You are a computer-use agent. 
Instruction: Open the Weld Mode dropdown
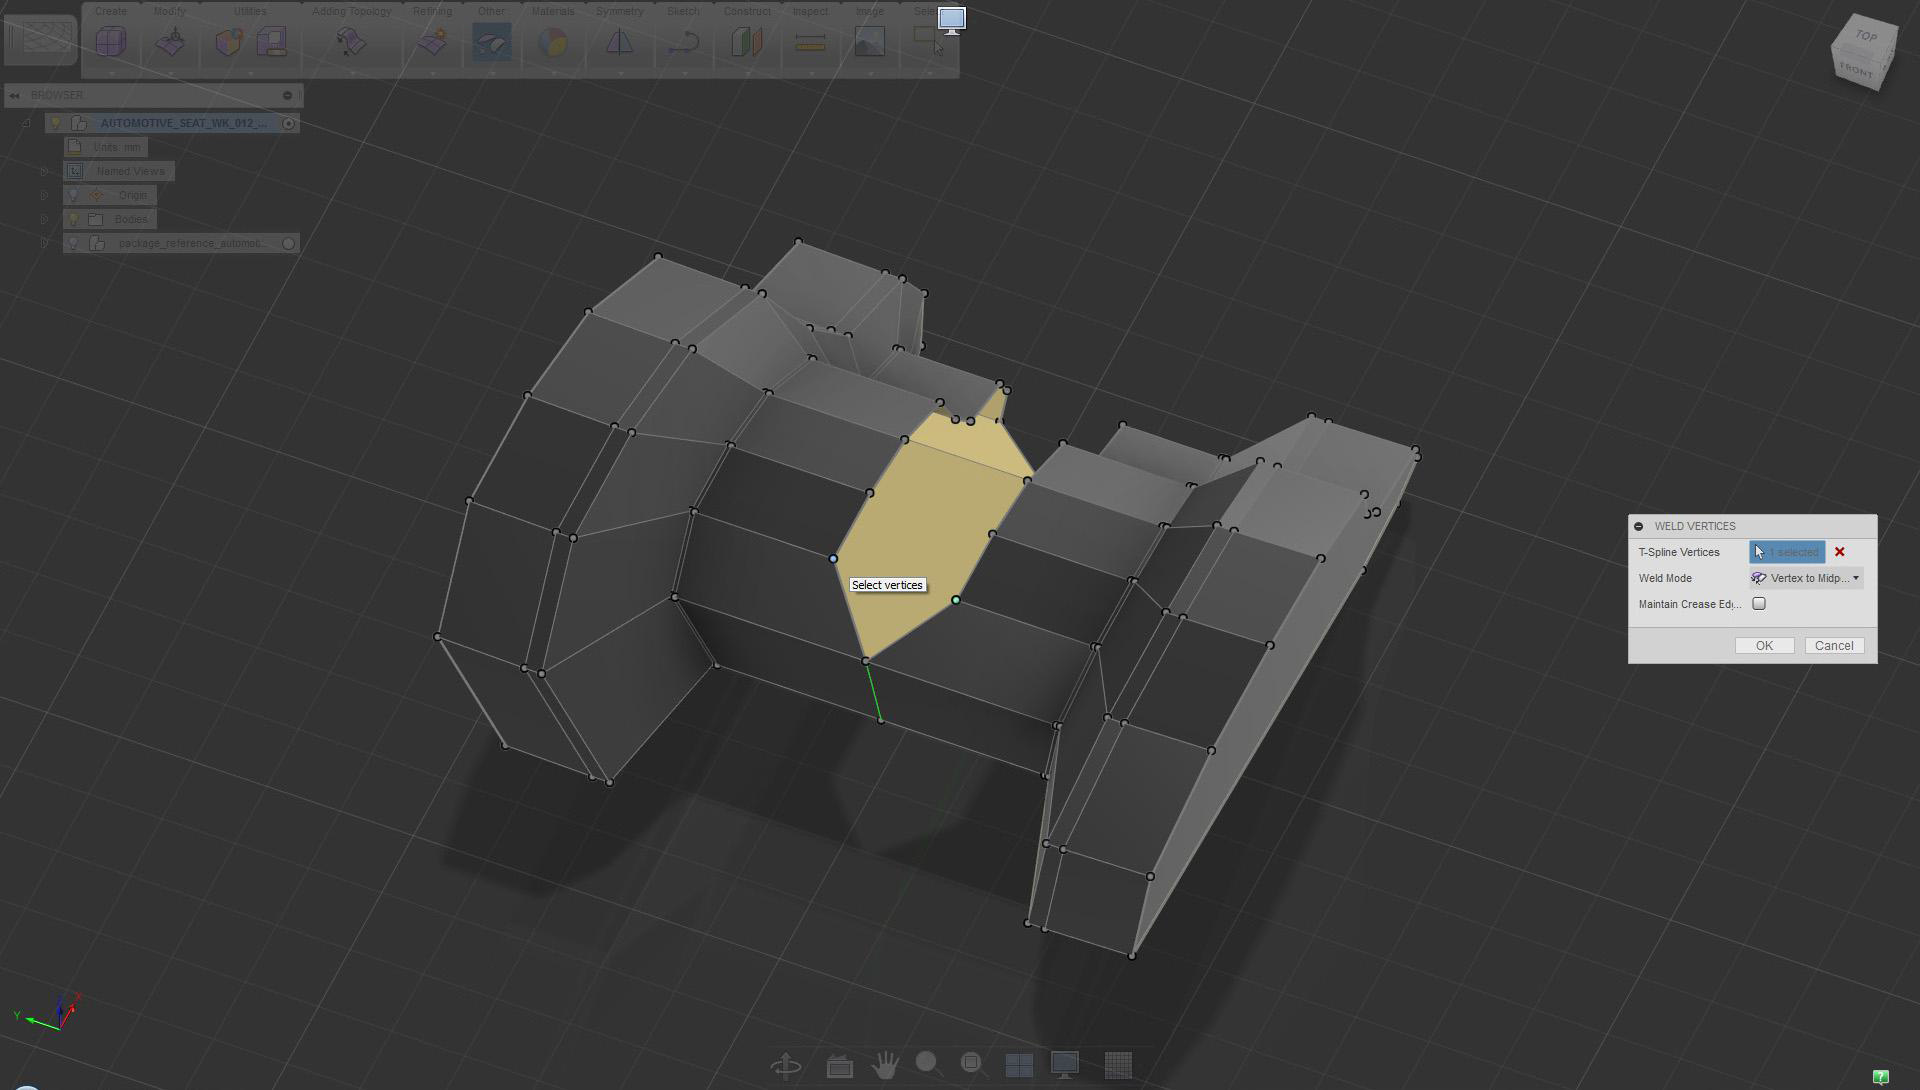[1807, 578]
